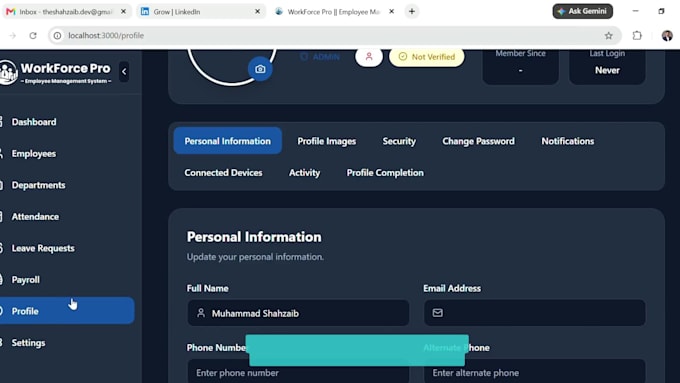Switch to the Personal Information tab
The width and height of the screenshot is (680, 383).
point(228,141)
